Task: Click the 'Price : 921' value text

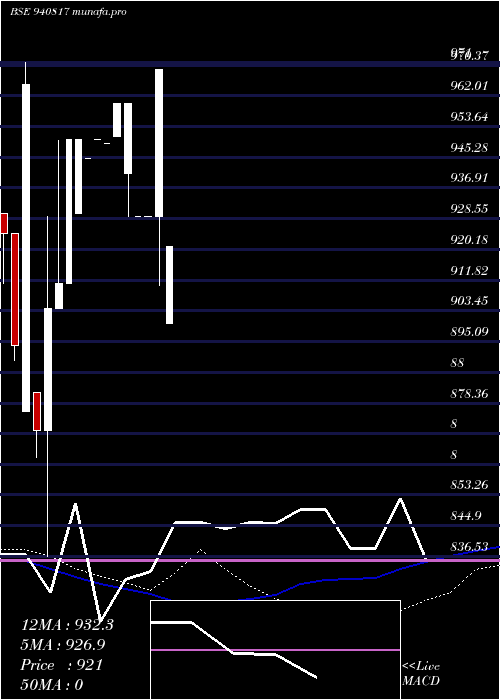Action: tap(62, 665)
